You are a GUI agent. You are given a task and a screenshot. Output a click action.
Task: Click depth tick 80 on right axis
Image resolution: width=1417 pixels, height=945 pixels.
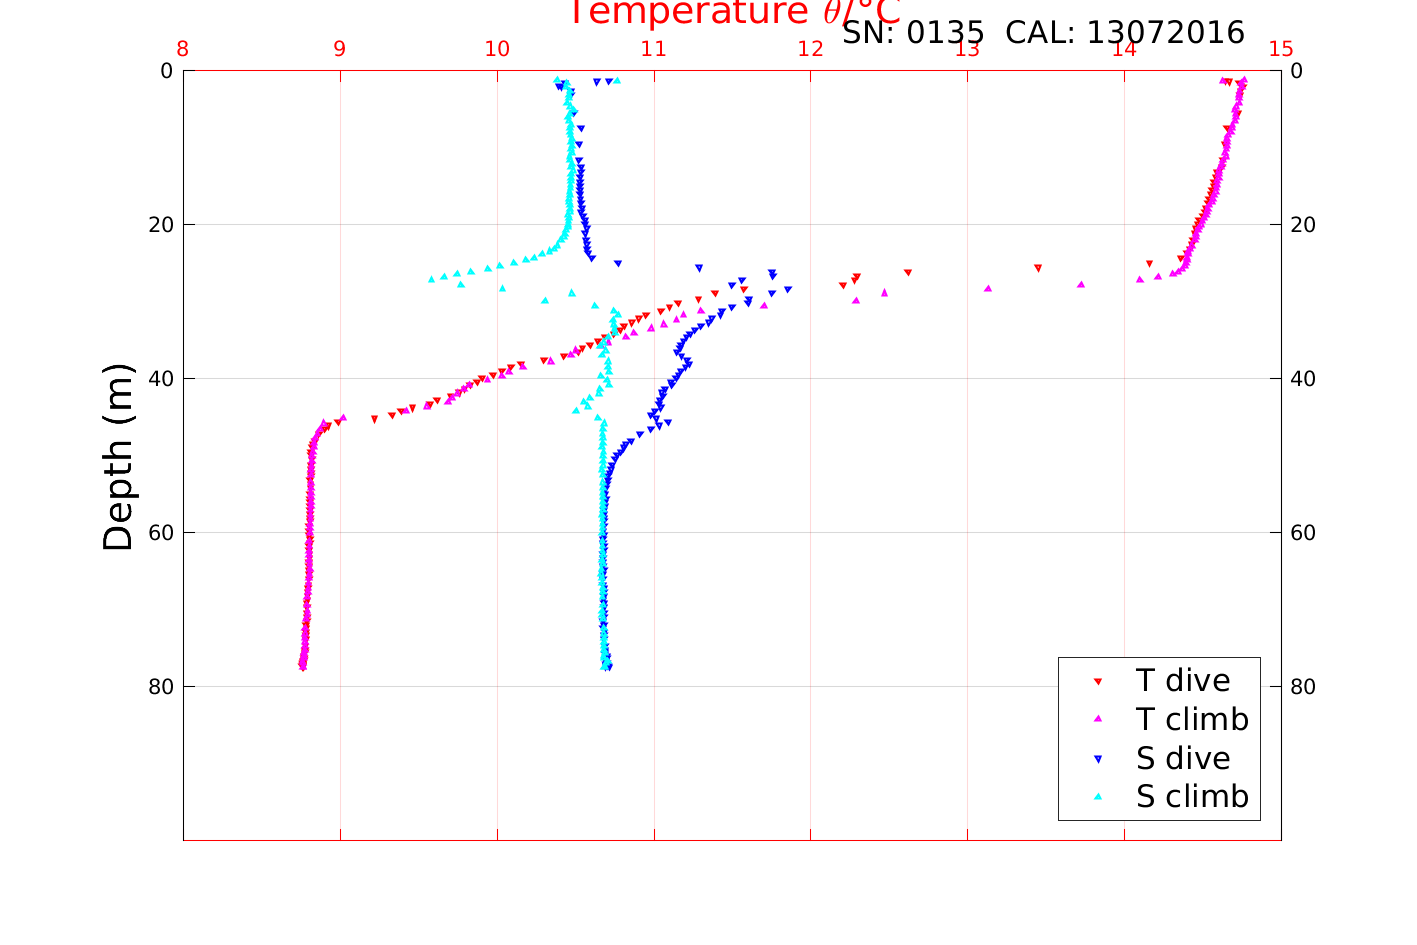pyautogui.click(x=1303, y=687)
